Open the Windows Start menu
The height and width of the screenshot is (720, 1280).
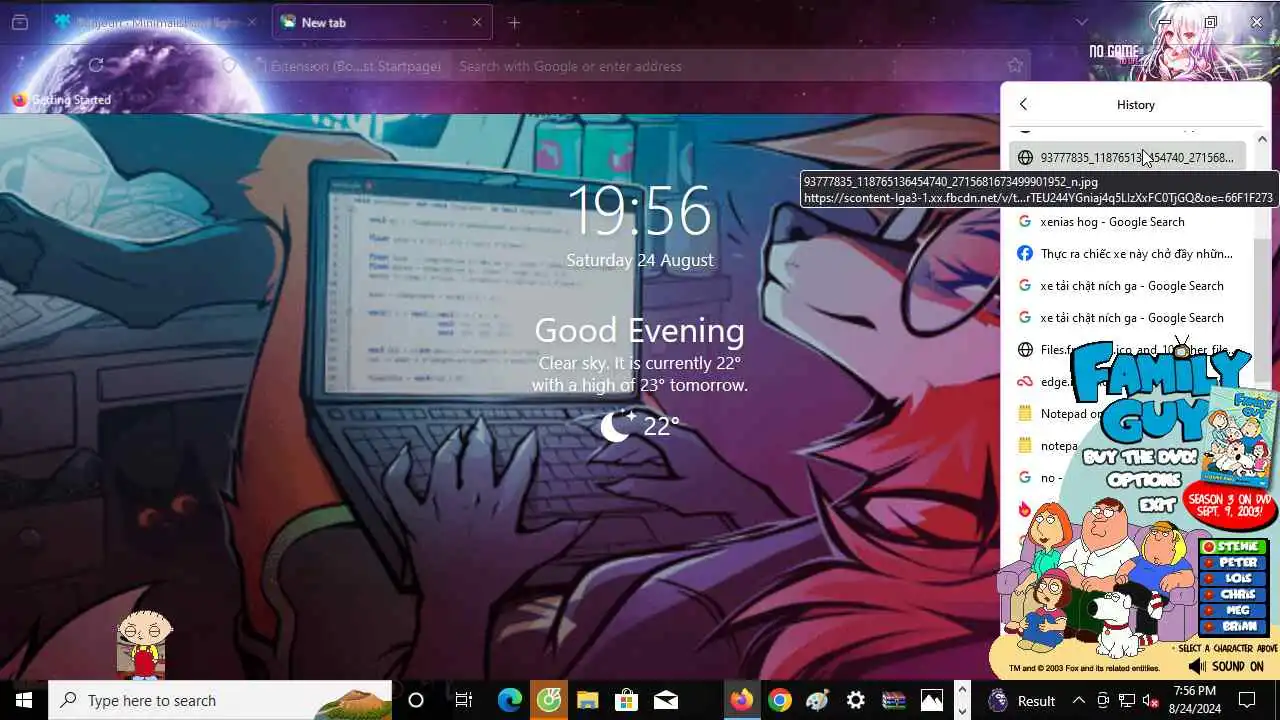pos(24,700)
